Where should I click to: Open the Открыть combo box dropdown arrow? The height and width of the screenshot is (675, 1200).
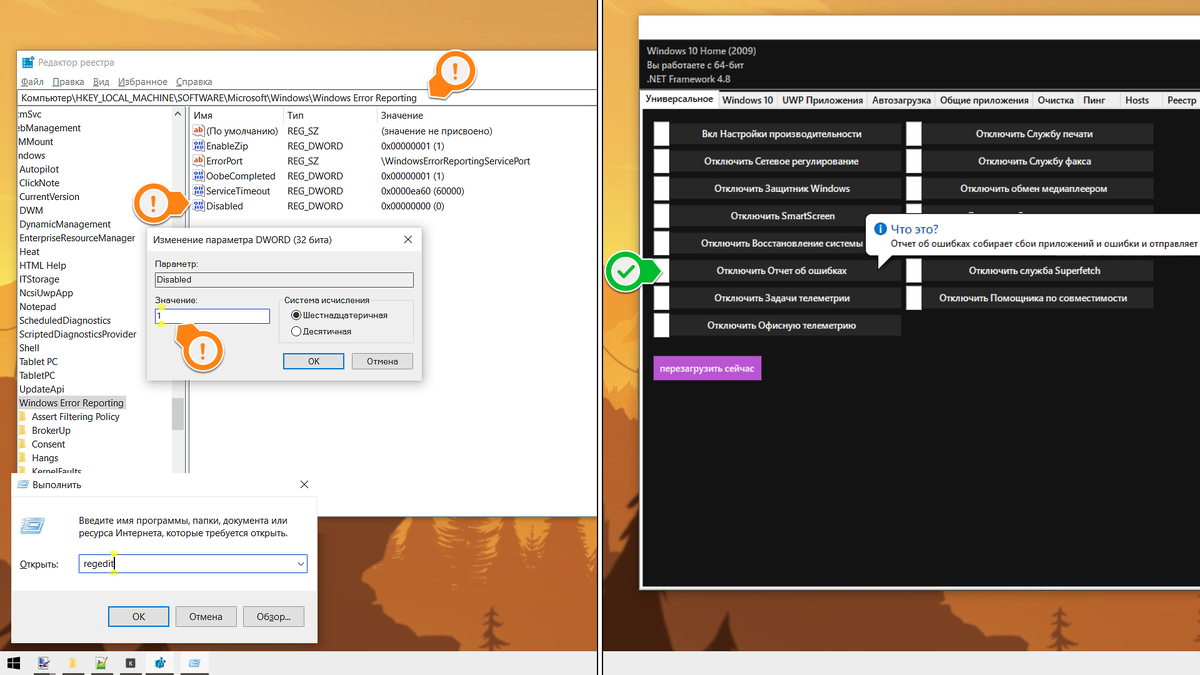[x=300, y=564]
